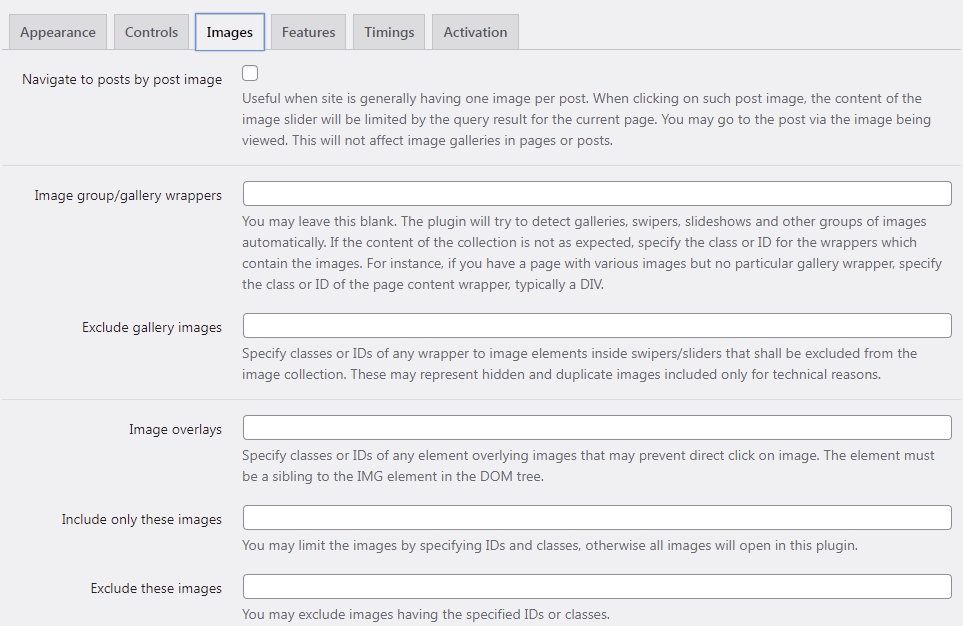Click the description about excluding images by IDs
Image resolution: width=963 pixels, height=626 pixels.
pos(426,614)
